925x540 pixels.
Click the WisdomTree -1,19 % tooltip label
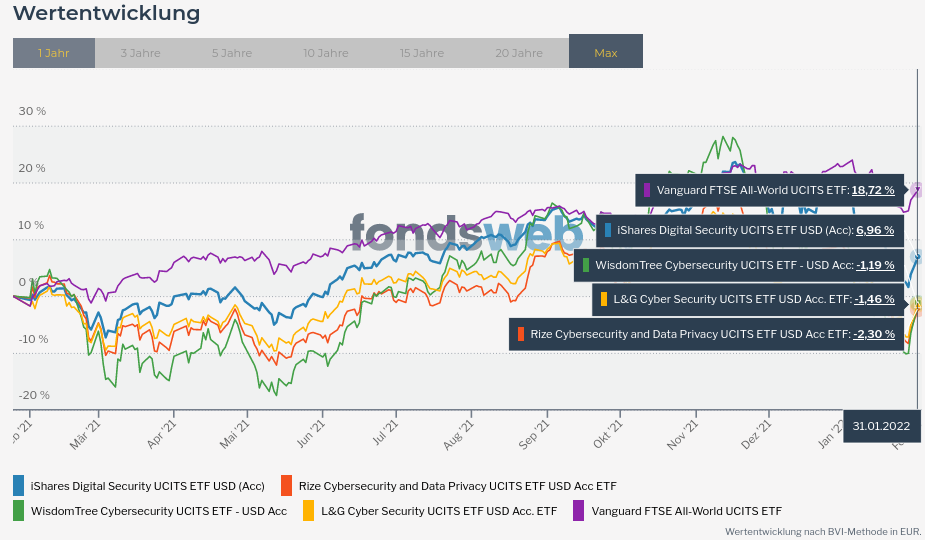pyautogui.click(x=718, y=265)
